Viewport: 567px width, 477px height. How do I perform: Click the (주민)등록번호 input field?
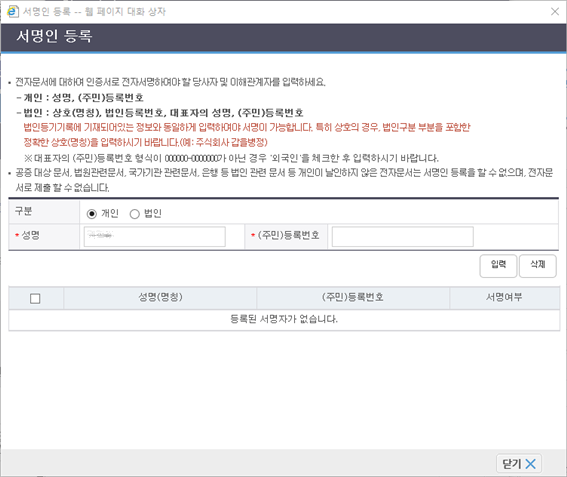(402, 237)
